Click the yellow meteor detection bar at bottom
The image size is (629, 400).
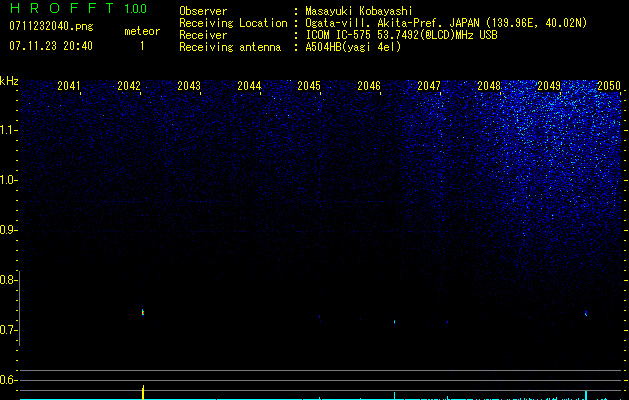pos(143,392)
